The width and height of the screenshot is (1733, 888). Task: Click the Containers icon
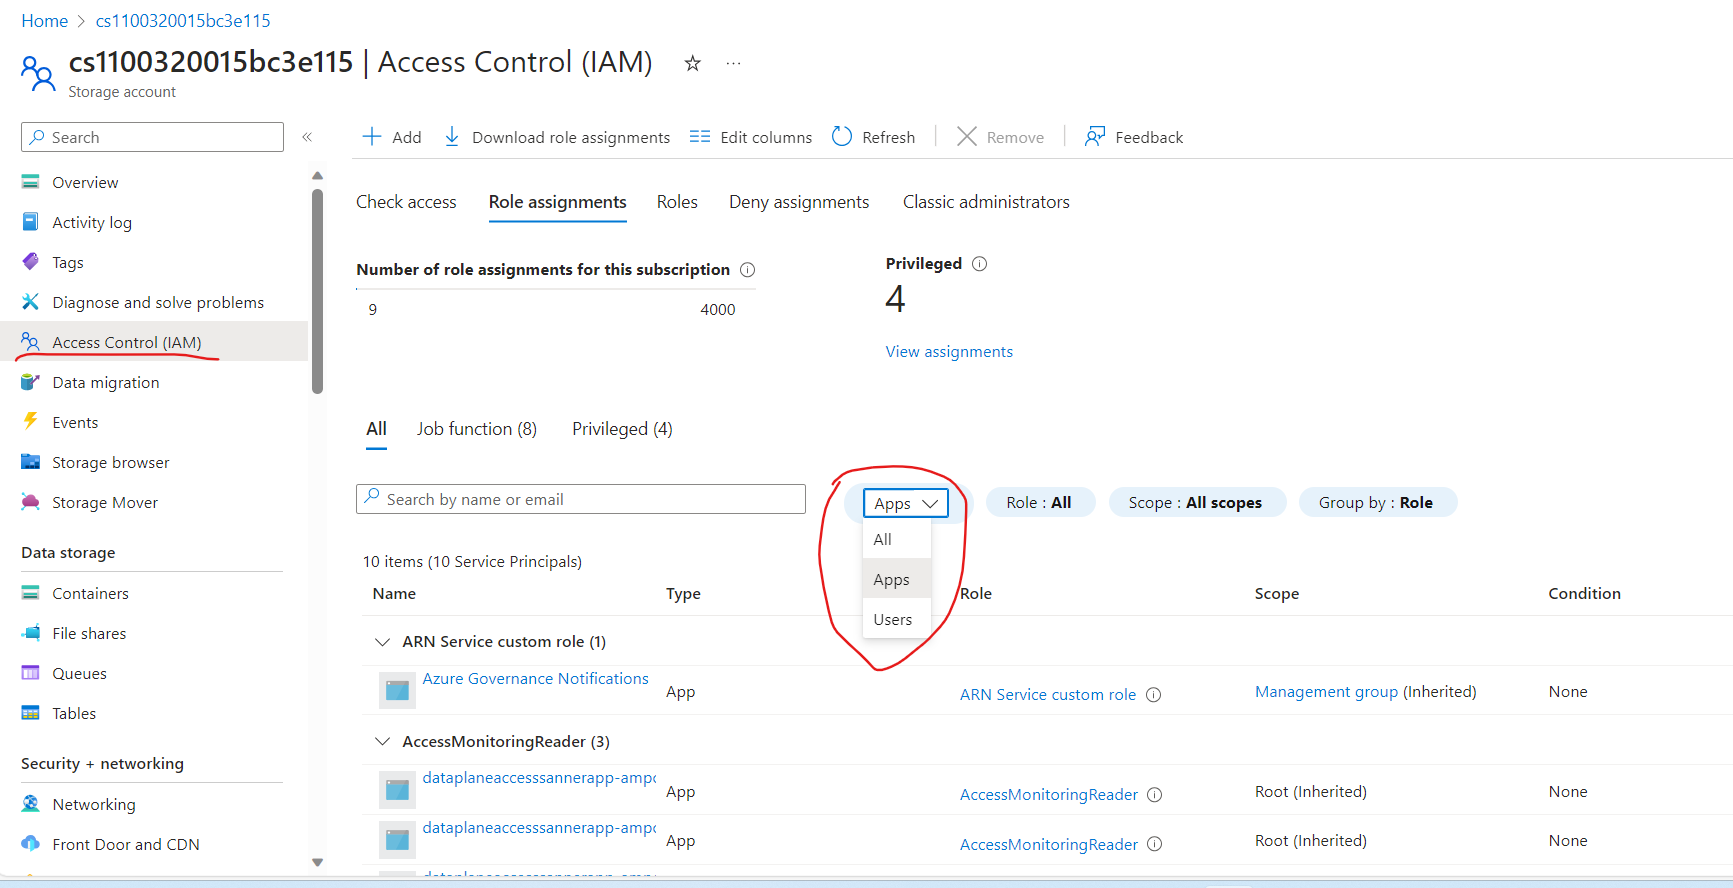pyautogui.click(x=31, y=593)
